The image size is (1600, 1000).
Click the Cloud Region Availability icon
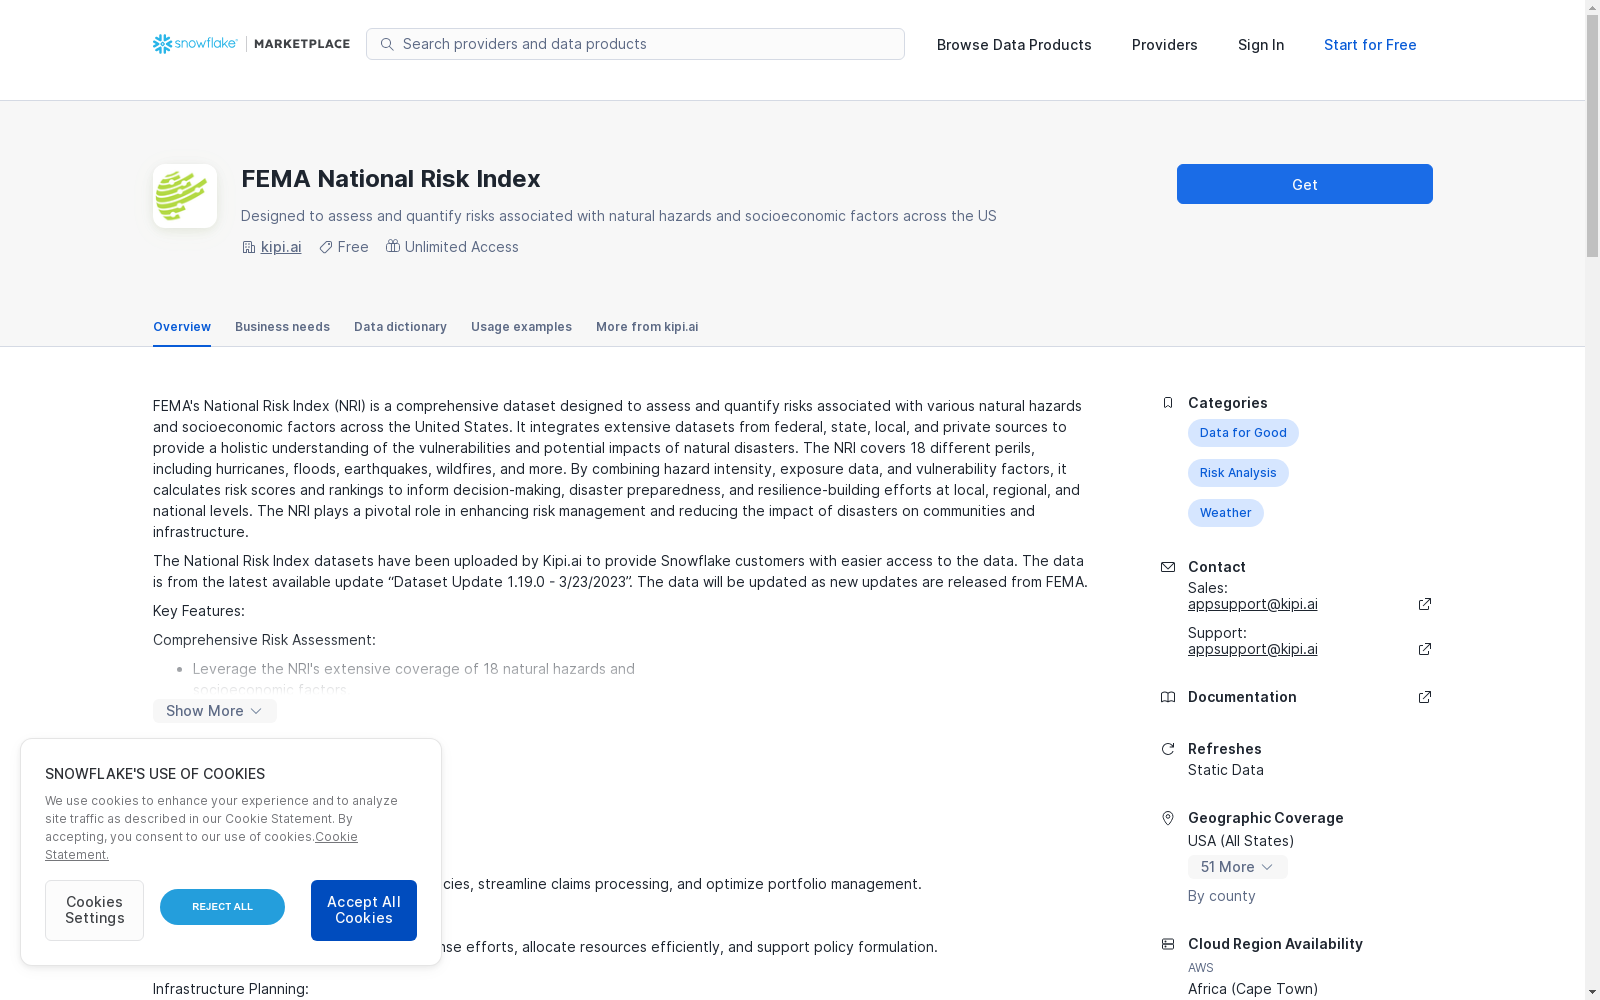click(1167, 944)
